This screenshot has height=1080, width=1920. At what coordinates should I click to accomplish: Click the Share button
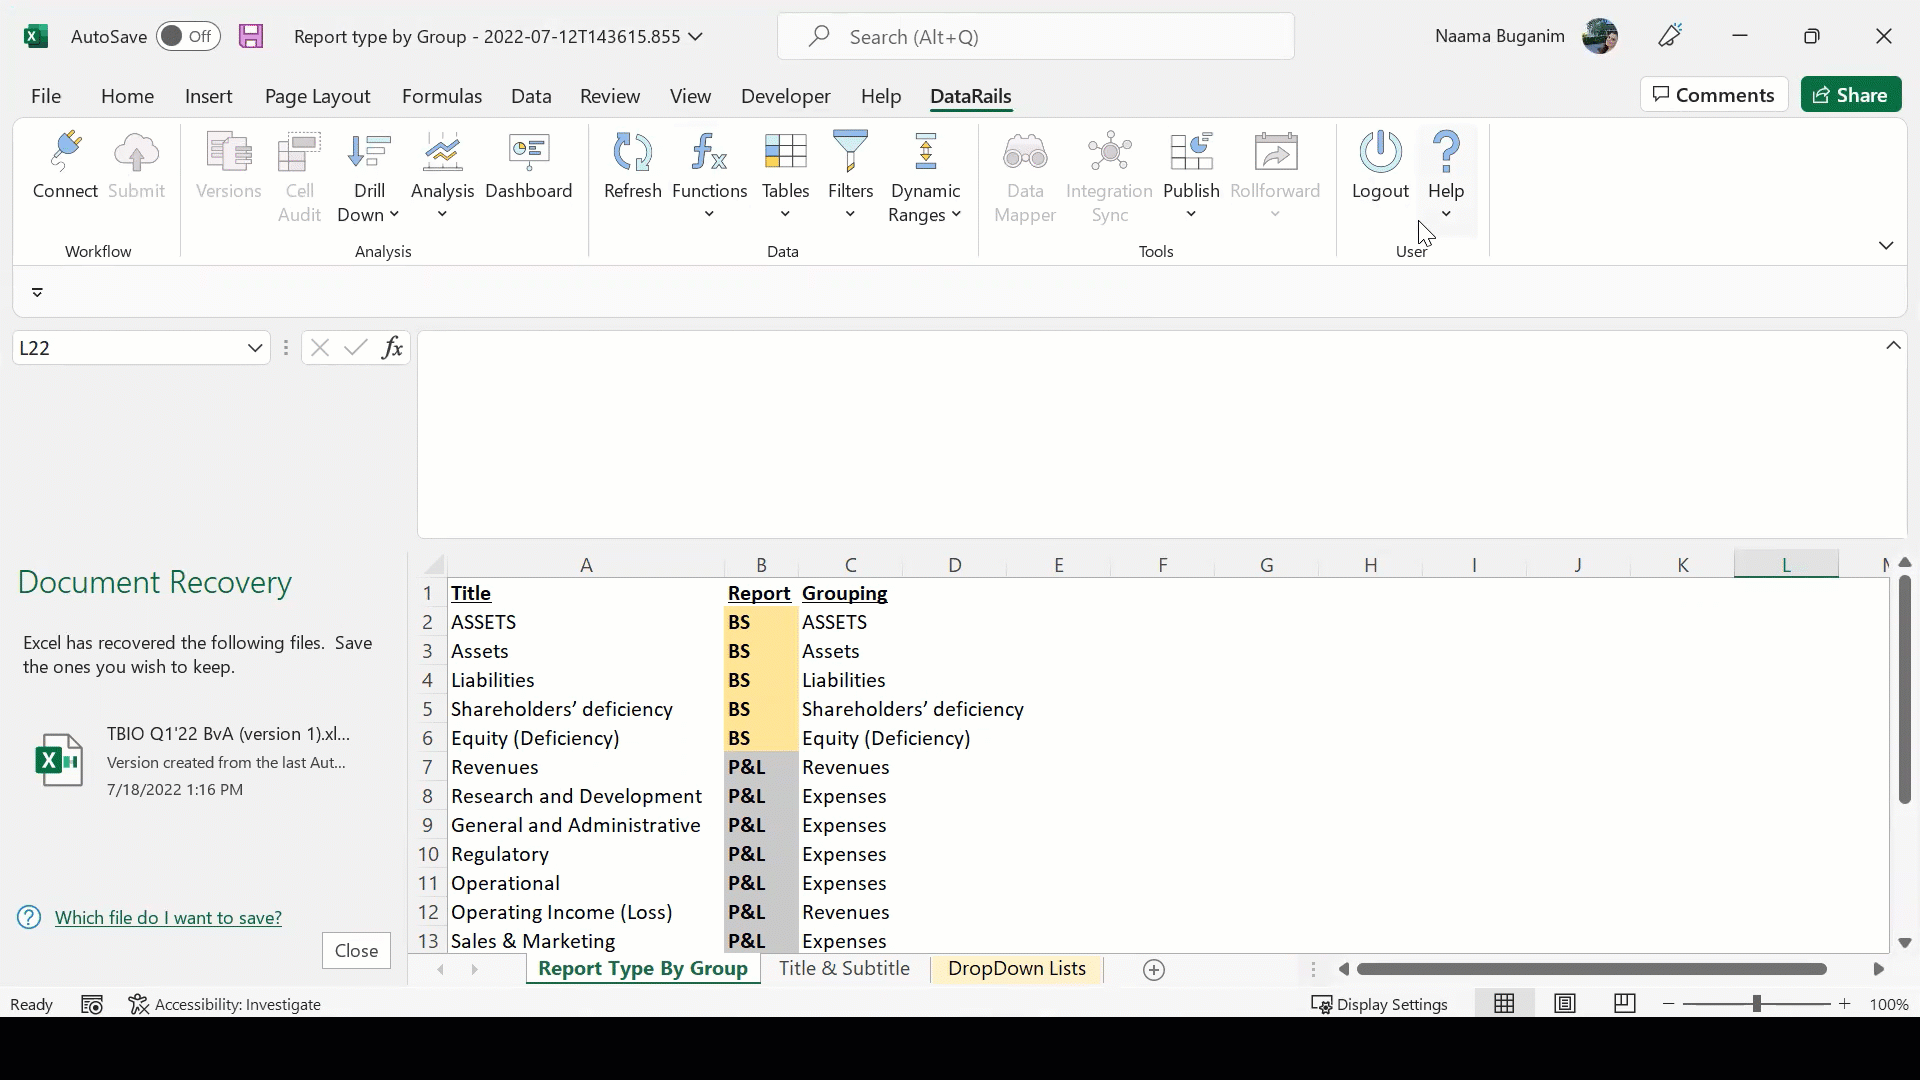[1851, 95]
